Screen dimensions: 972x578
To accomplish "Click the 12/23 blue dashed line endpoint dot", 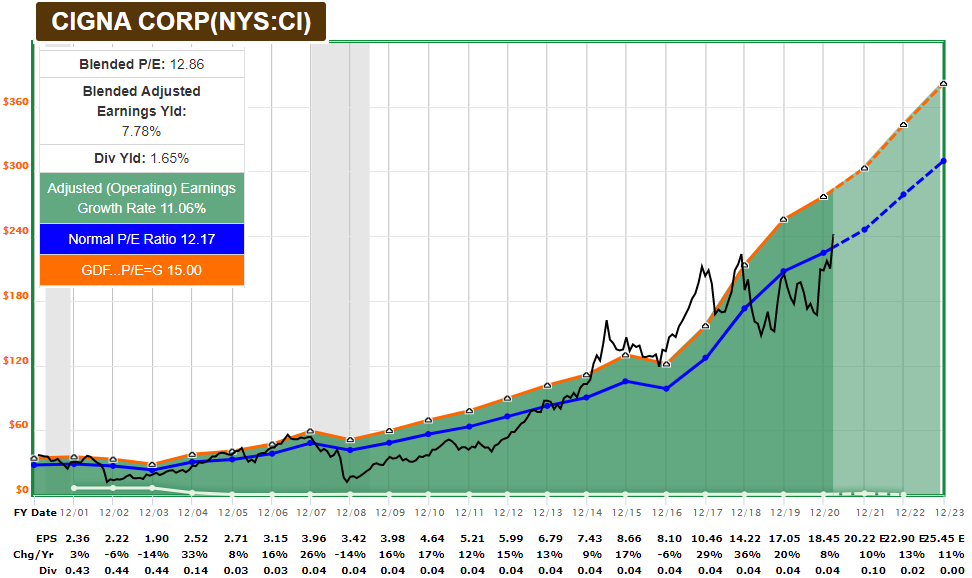I will 943,161.
